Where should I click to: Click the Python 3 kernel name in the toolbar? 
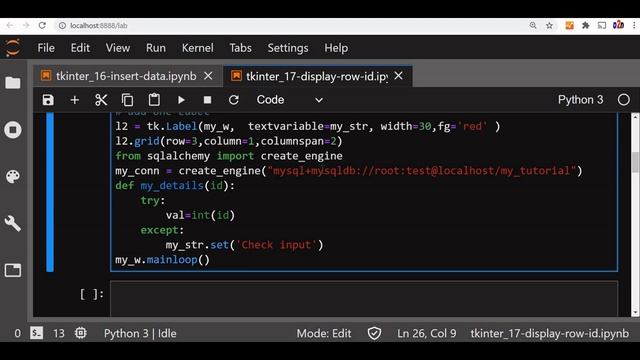[x=580, y=100]
